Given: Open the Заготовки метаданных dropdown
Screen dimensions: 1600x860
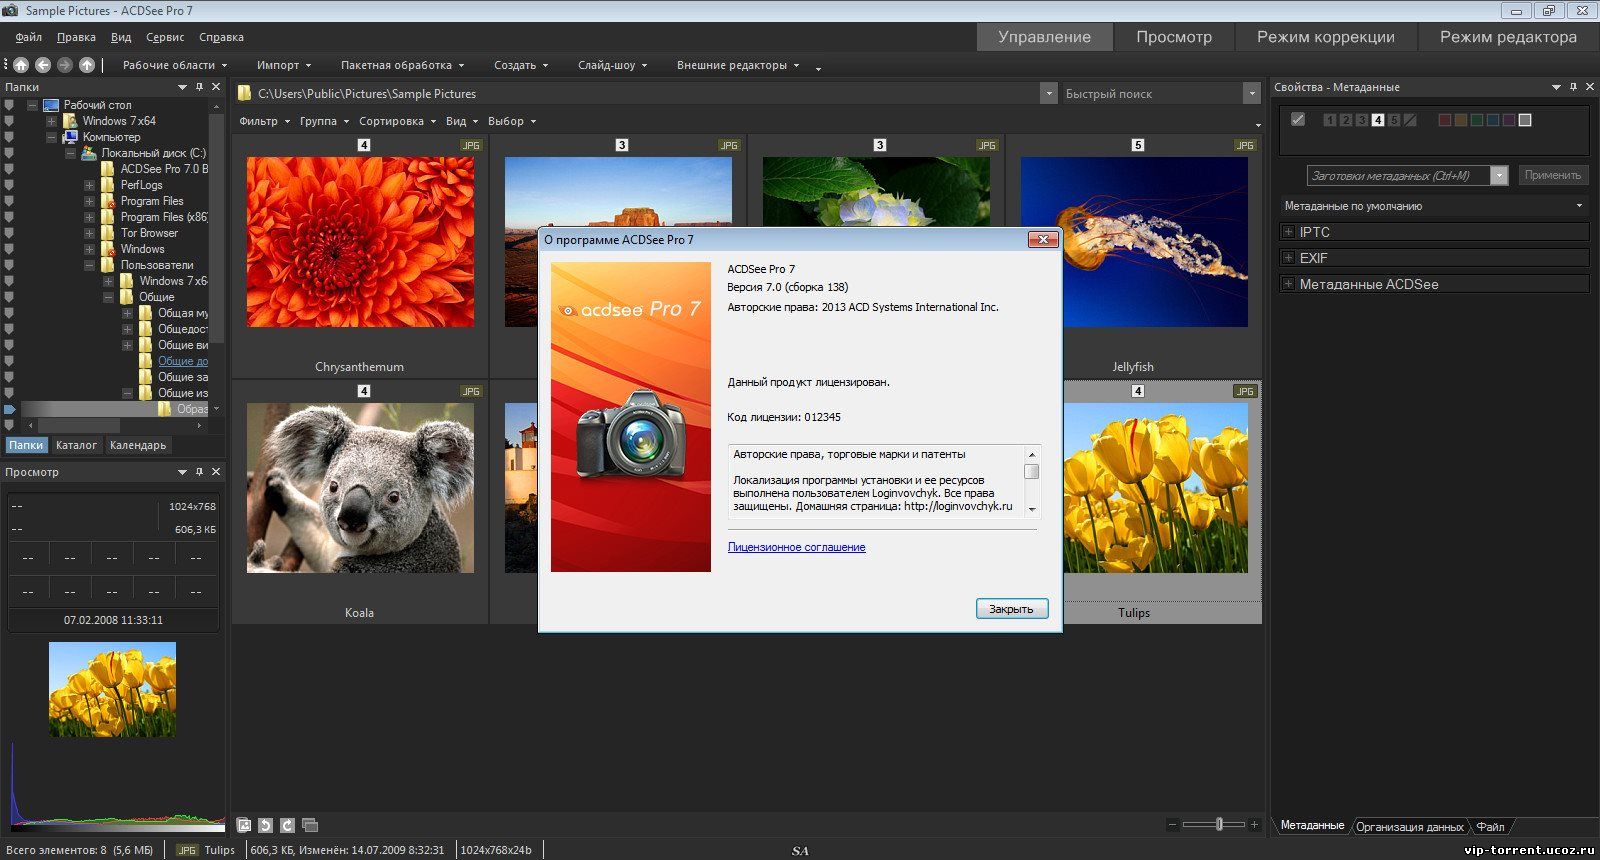Looking at the screenshot, I should (1499, 176).
